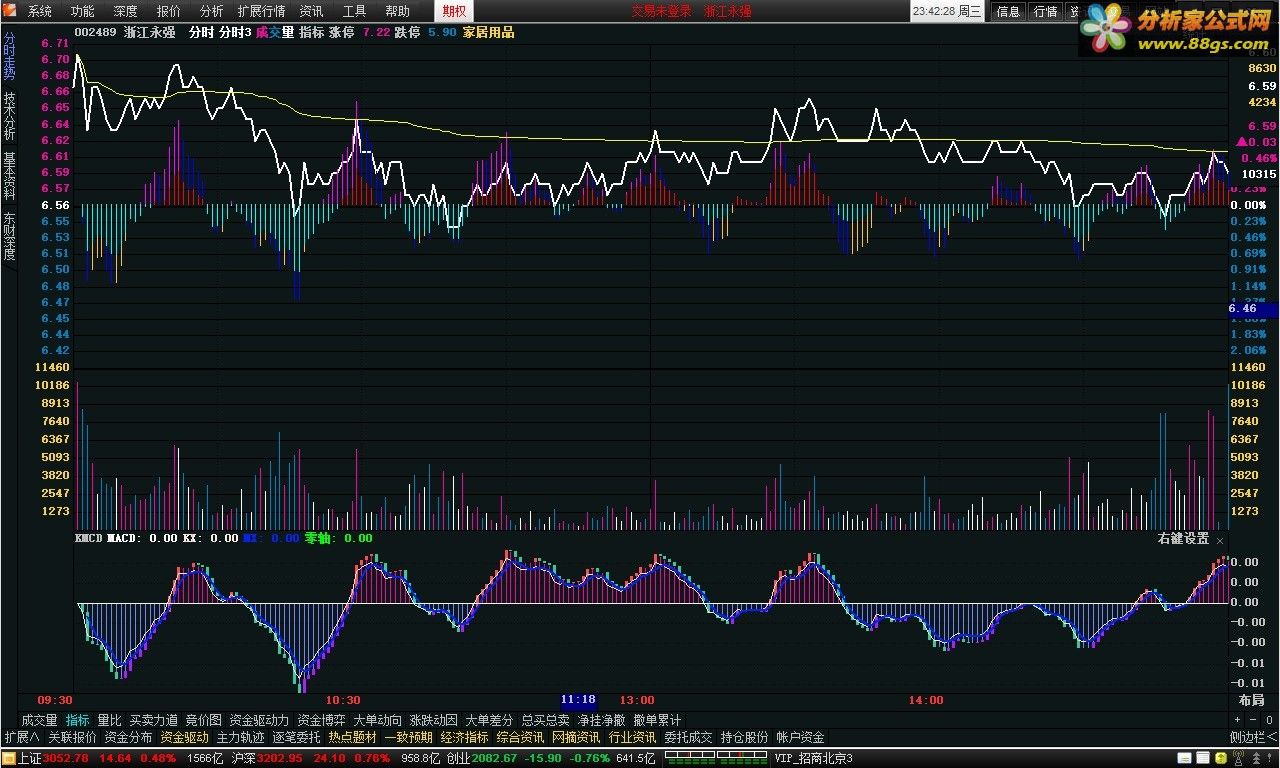The image size is (1280, 768).
Task: Open the 持仓股份 extension tab
Action: [x=744, y=738]
